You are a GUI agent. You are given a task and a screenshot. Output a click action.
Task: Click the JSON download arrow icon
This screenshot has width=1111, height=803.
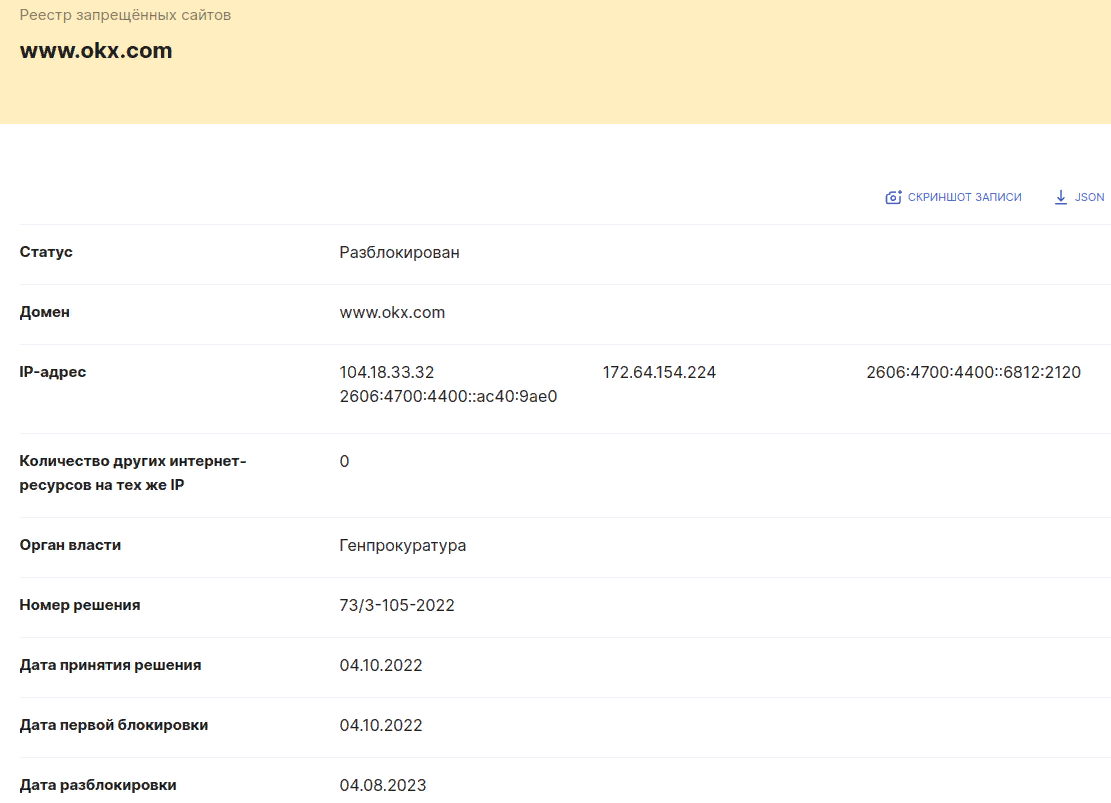click(x=1061, y=197)
